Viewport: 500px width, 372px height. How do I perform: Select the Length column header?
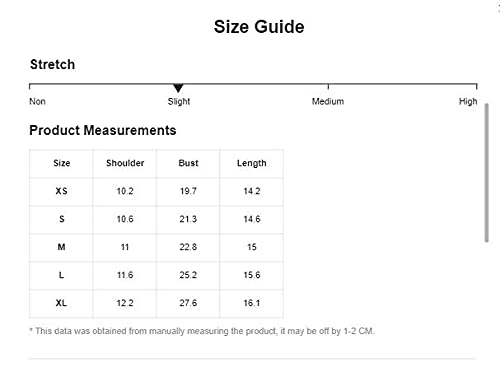point(252,163)
